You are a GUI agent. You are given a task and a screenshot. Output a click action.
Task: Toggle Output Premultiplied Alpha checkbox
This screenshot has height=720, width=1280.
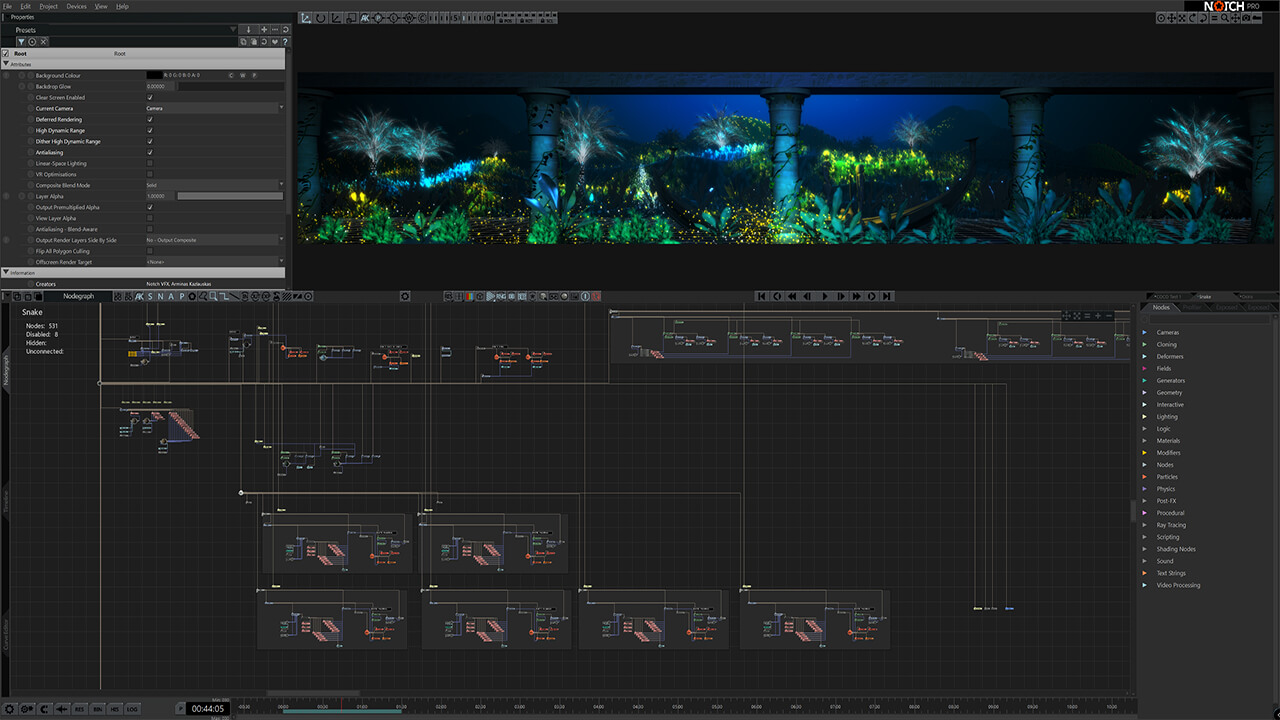[x=150, y=207]
